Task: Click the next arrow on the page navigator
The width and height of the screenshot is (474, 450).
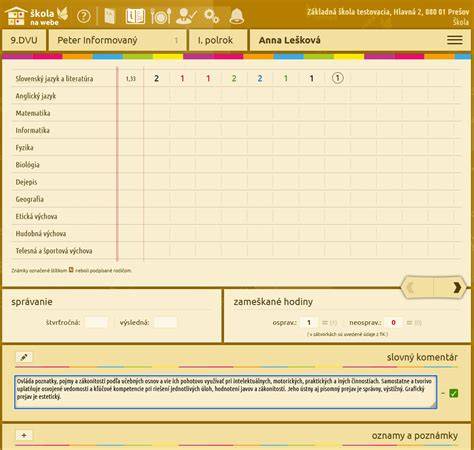Action: (x=456, y=287)
